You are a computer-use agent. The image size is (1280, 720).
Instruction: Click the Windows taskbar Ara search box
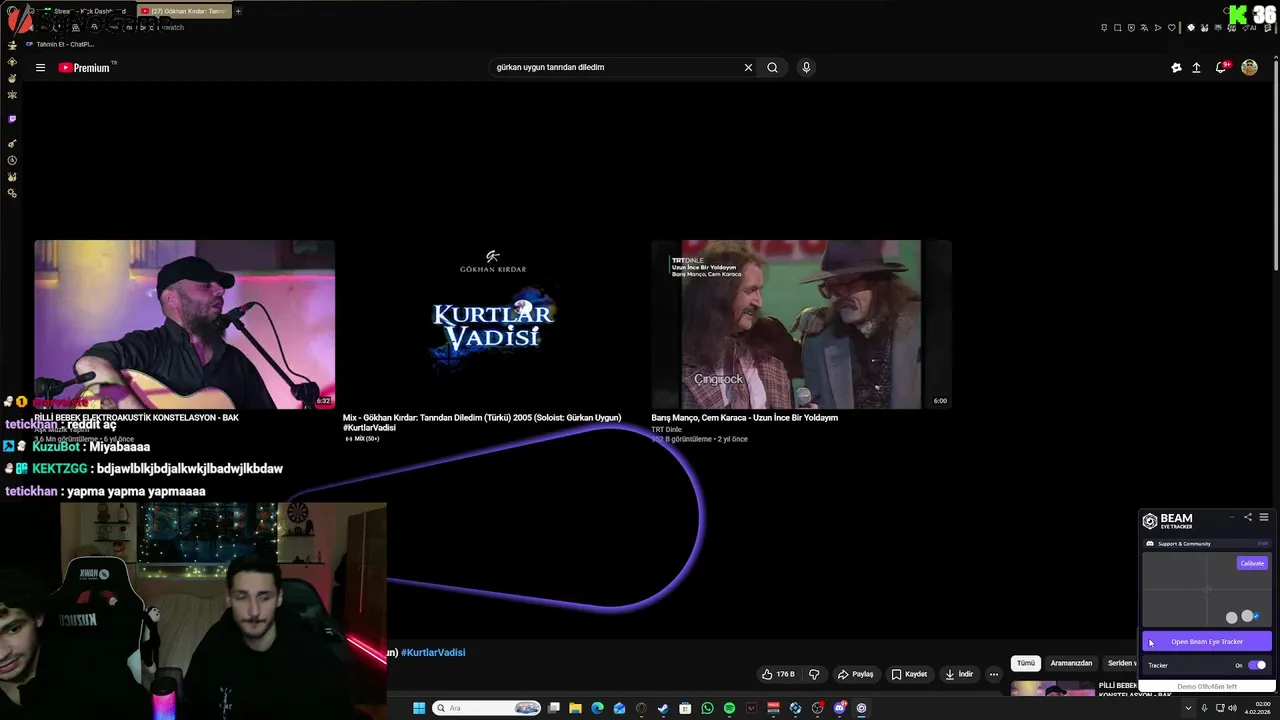[x=486, y=708]
